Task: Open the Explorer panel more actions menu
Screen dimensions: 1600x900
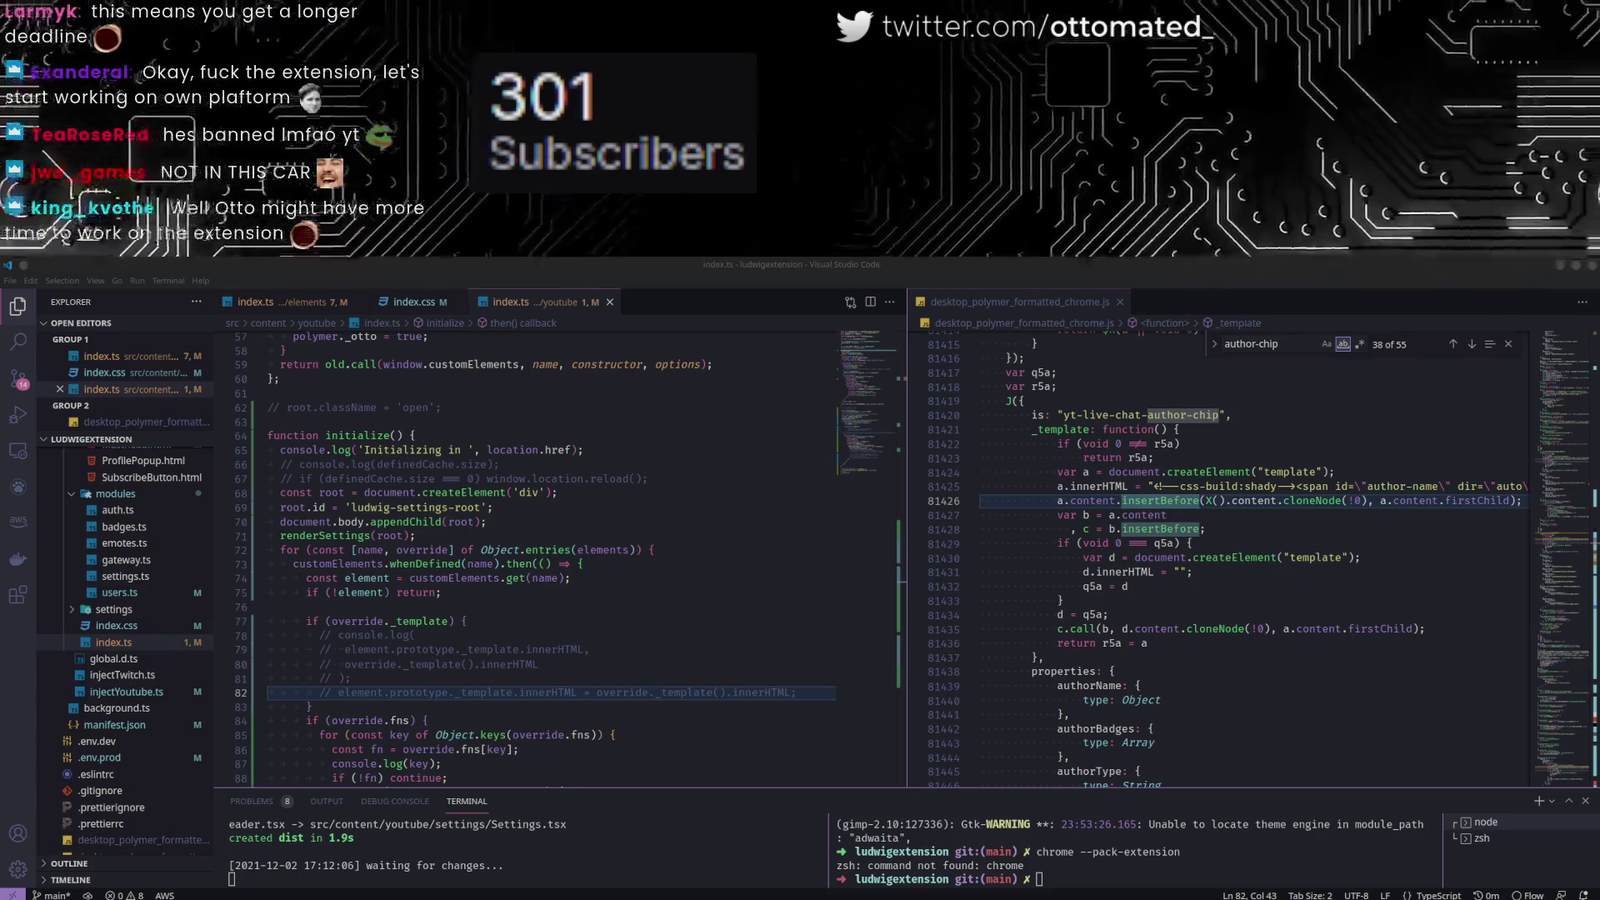Action: tap(196, 302)
